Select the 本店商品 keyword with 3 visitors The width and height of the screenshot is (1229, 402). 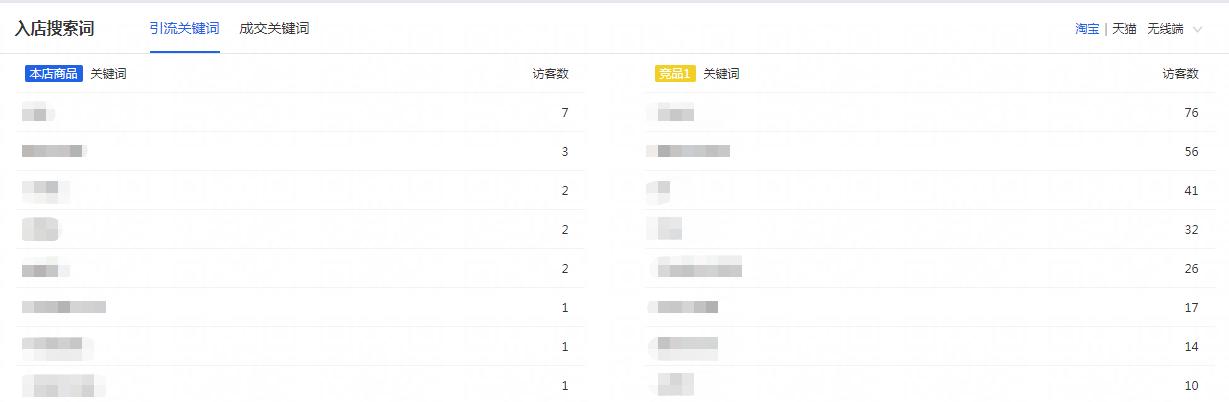(54, 152)
